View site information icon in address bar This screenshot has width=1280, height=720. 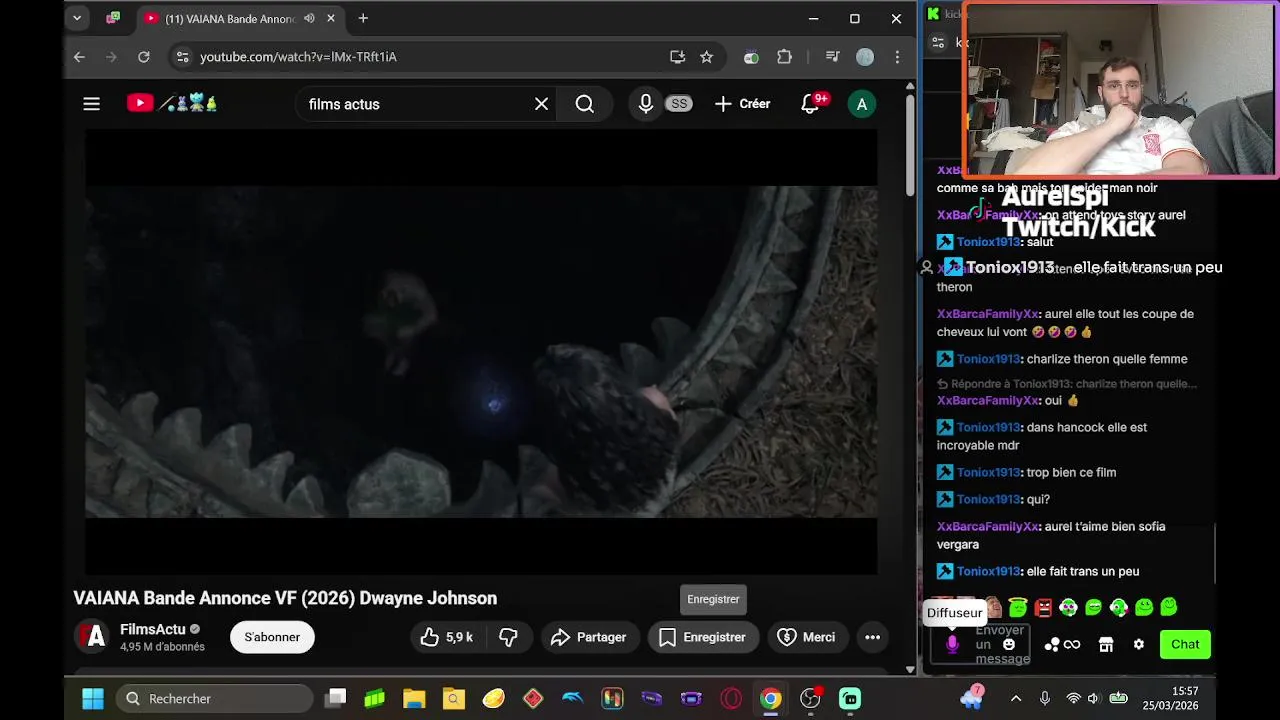point(182,57)
